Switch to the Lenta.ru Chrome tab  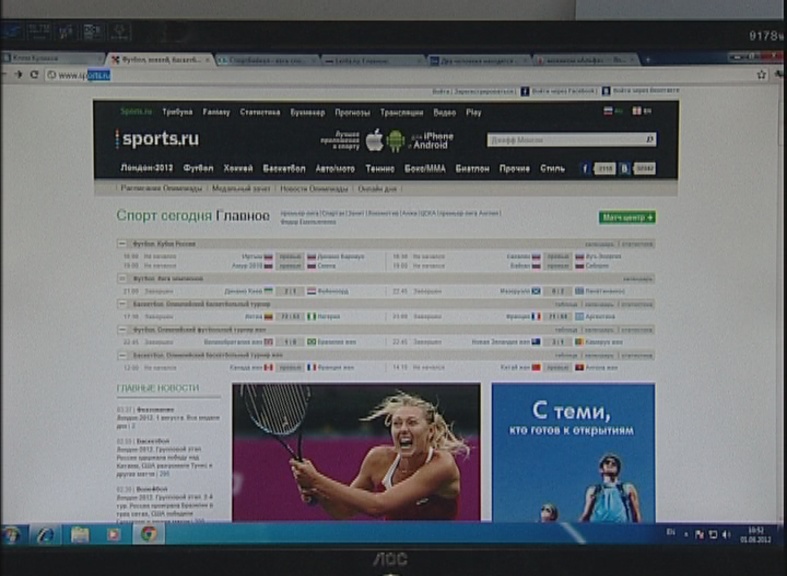tap(373, 61)
